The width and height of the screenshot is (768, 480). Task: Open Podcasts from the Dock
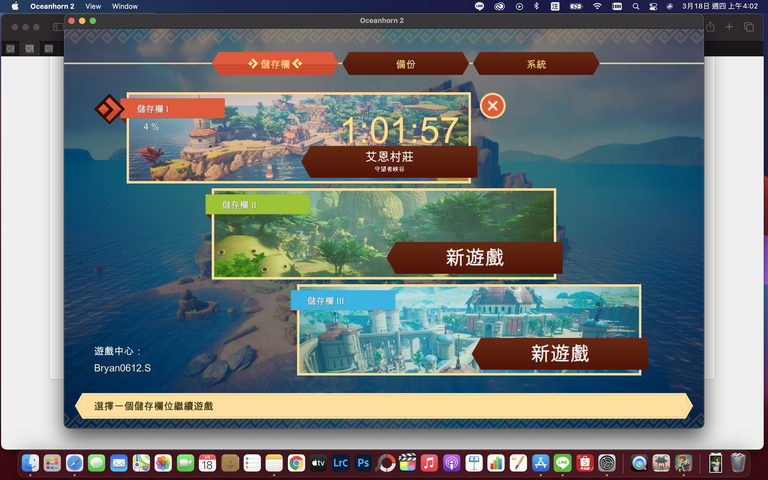point(452,462)
